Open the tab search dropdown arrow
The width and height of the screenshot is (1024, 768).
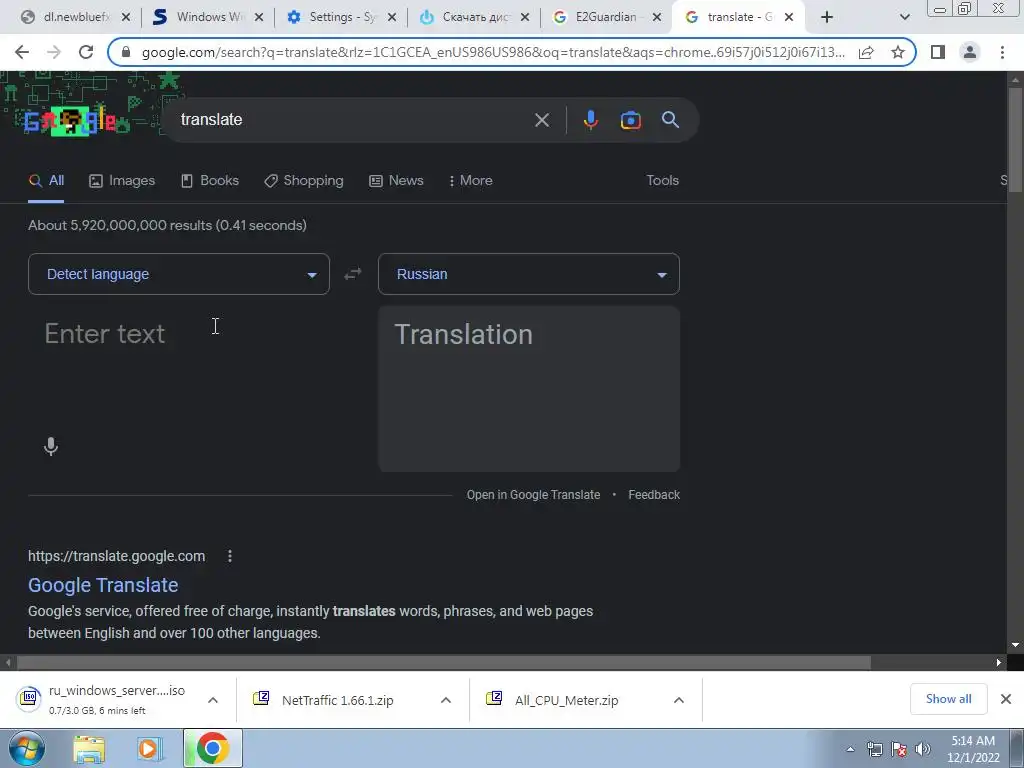tap(904, 17)
